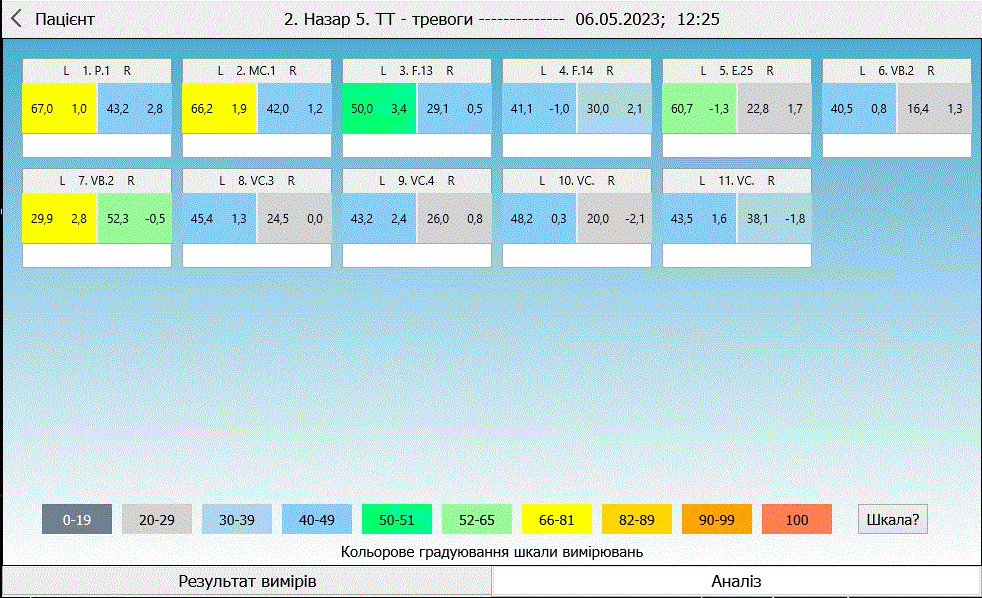This screenshot has width=982, height=598.
Task: Click the red 100 scale swatch
Action: tap(797, 520)
